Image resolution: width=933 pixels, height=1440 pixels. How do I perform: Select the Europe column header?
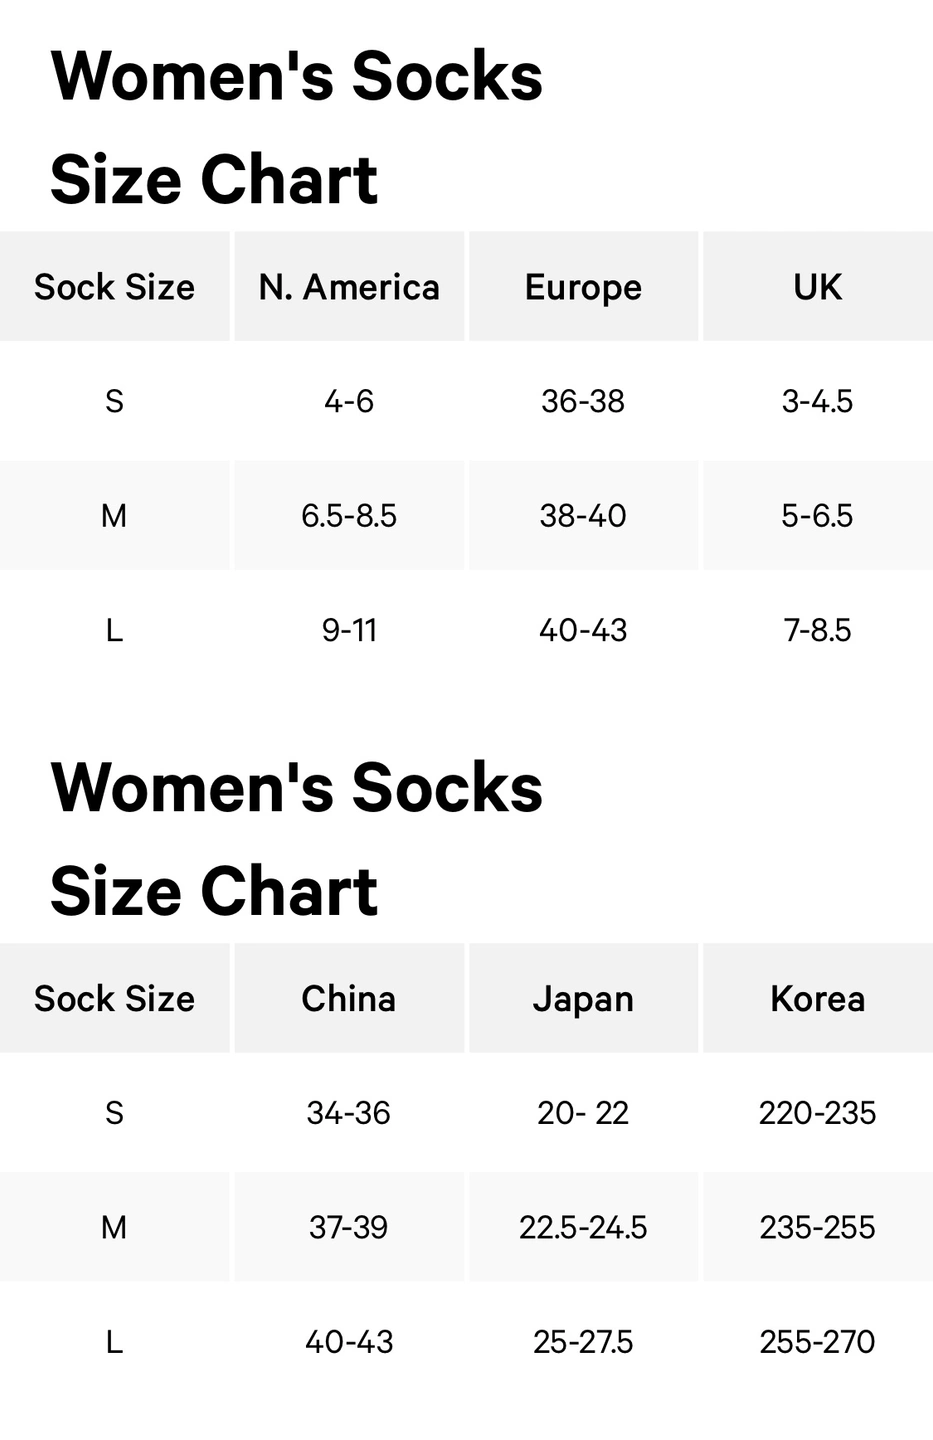tap(583, 287)
